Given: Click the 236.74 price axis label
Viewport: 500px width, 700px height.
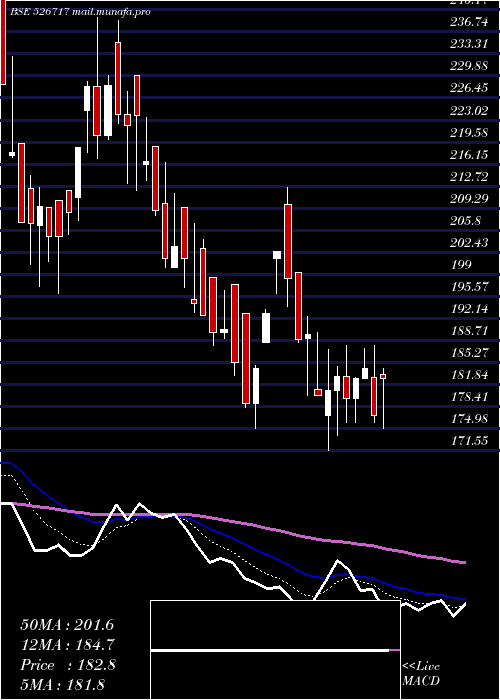Looking at the screenshot, I should (469, 22).
